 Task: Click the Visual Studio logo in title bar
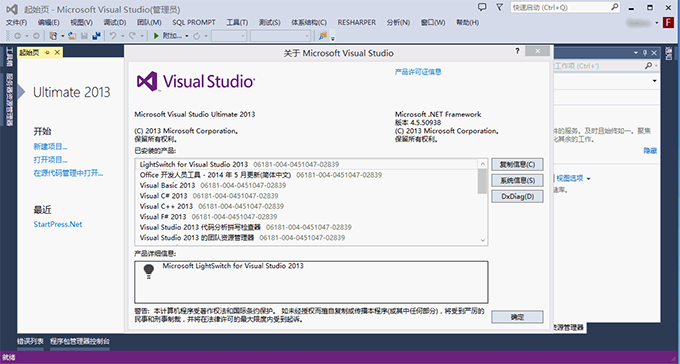click(12, 9)
